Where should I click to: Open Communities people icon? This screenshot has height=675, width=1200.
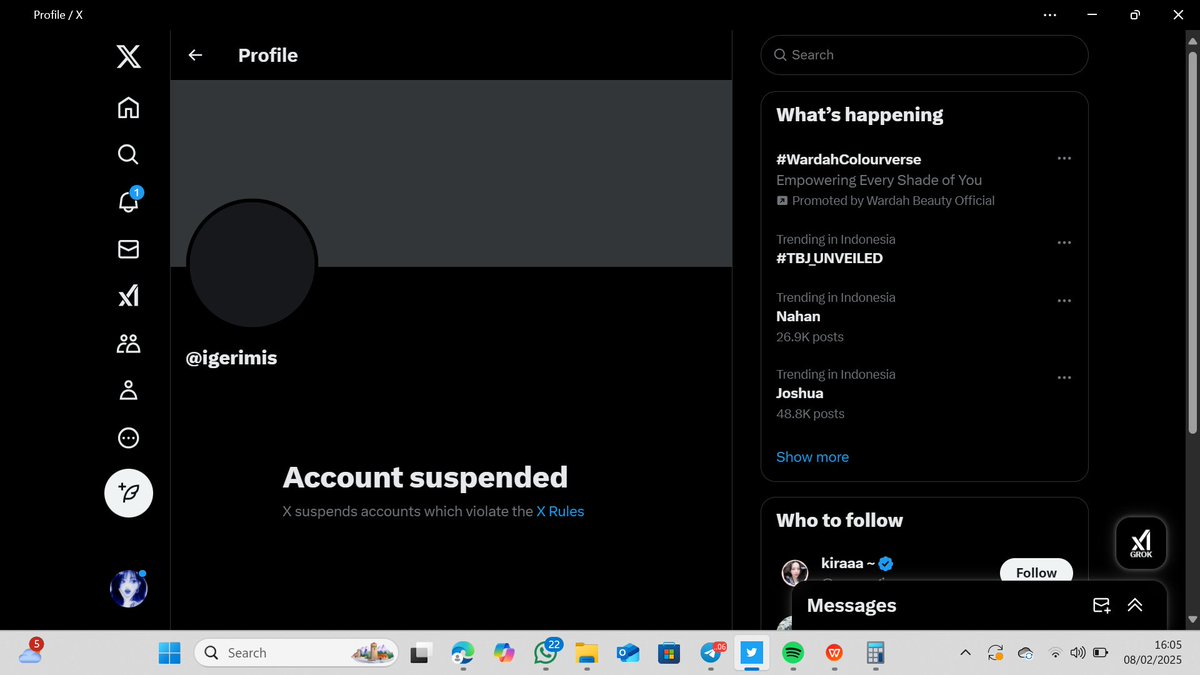[128, 344]
